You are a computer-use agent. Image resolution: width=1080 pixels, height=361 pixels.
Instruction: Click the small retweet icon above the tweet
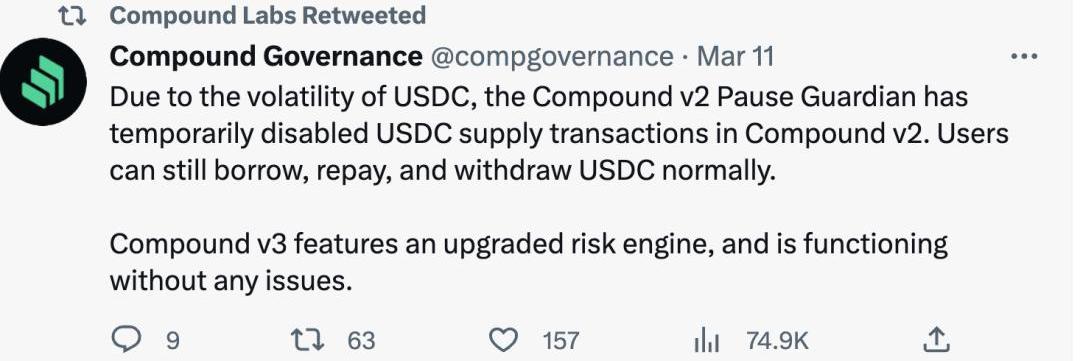point(71,15)
